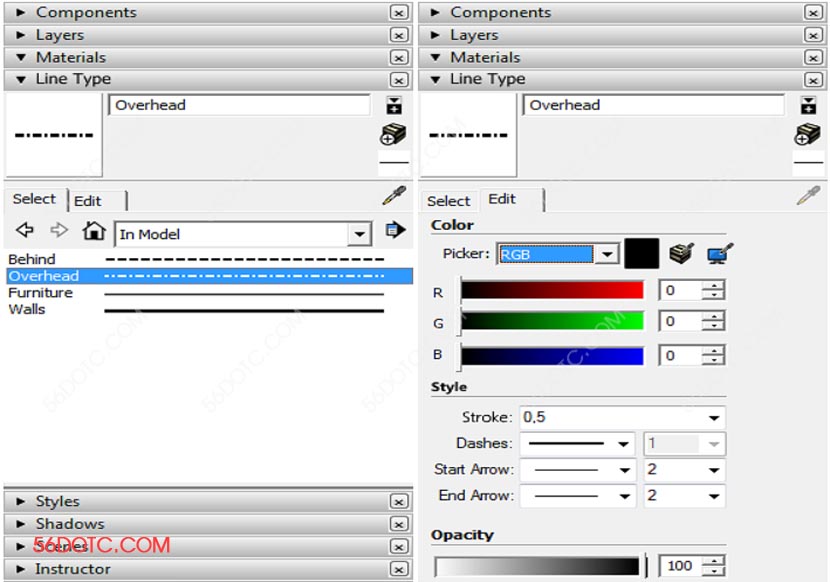The width and height of the screenshot is (830, 582).
Task: Click the eyedropper sample icon in left panel
Action: coord(394,197)
